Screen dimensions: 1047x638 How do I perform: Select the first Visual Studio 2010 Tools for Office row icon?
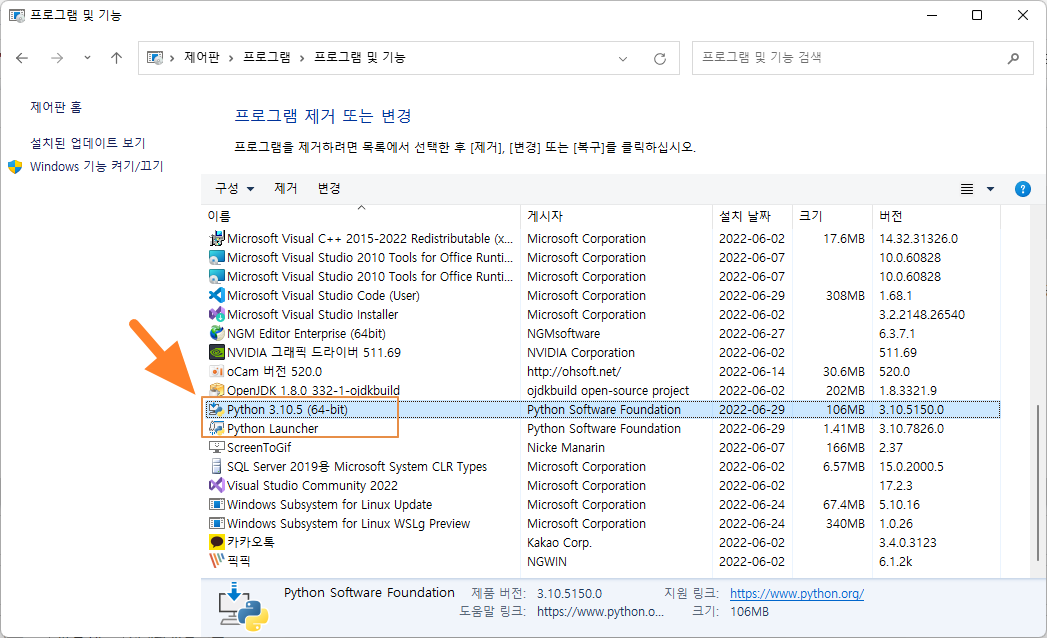[216, 257]
